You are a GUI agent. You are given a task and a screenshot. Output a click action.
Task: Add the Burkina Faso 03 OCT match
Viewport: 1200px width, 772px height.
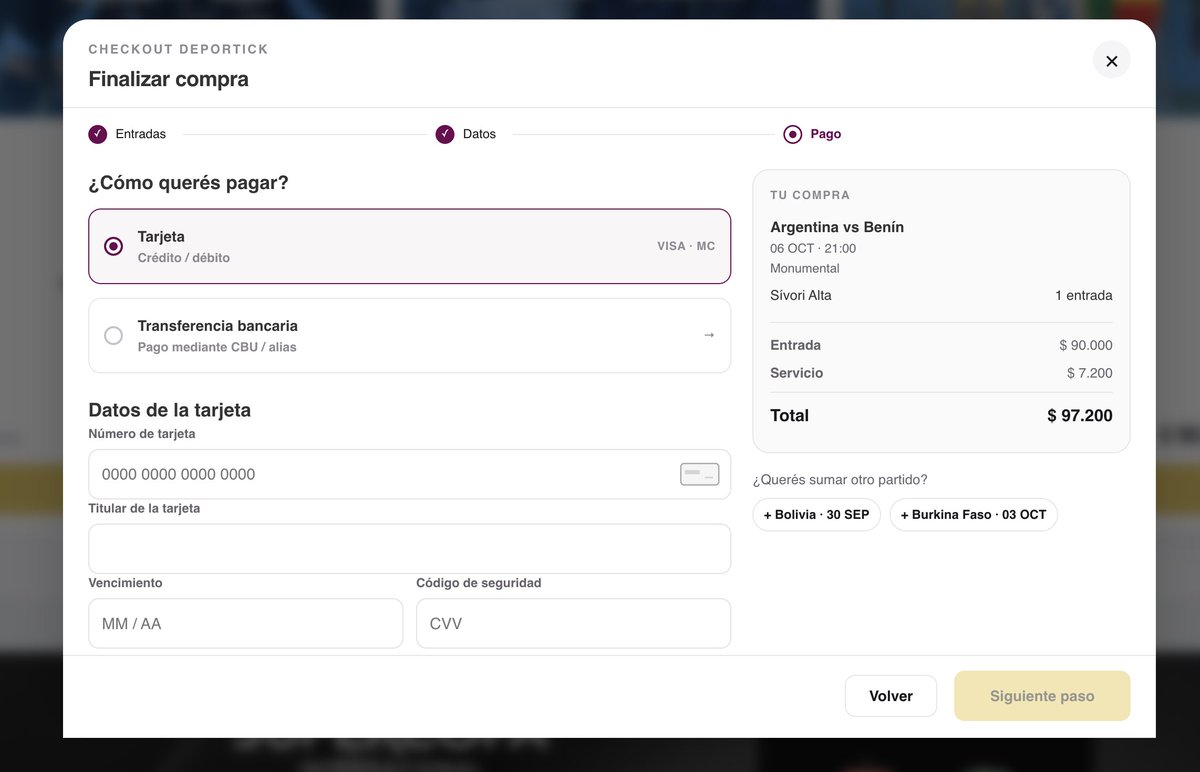pos(973,515)
